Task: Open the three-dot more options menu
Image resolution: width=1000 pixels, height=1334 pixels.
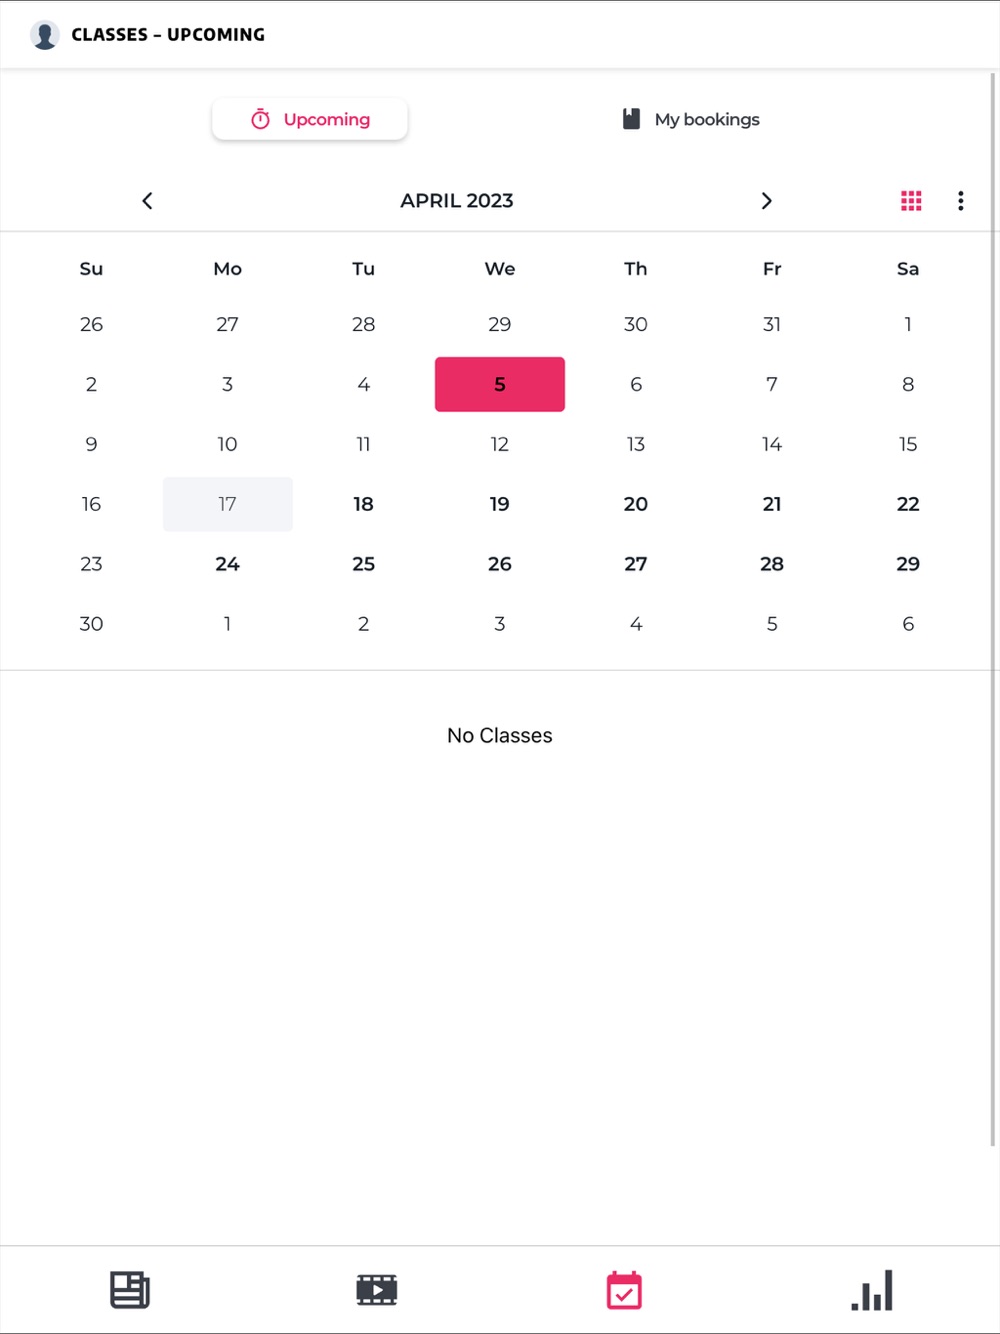Action: (x=961, y=201)
